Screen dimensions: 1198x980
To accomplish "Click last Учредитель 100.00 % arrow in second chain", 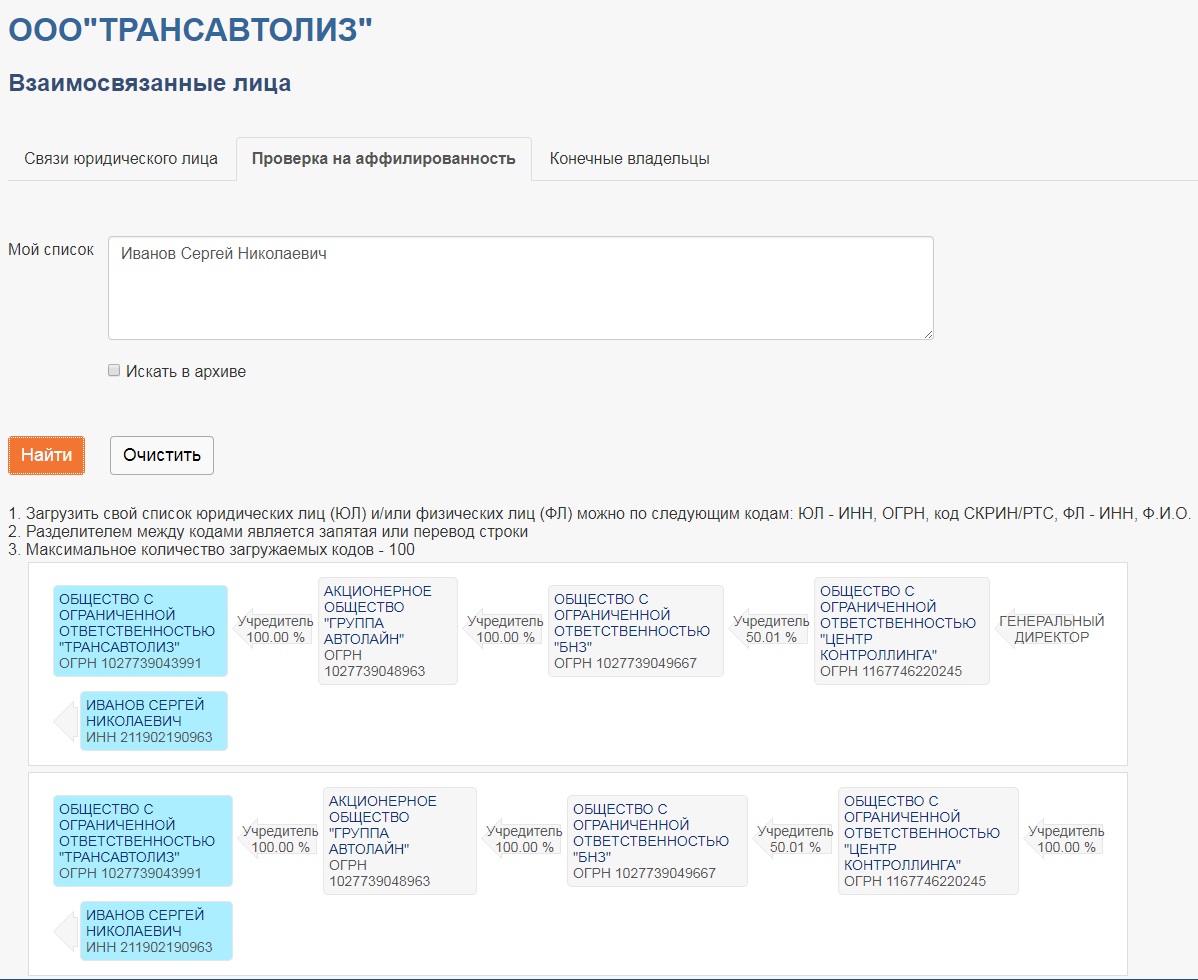I will [x=1065, y=839].
